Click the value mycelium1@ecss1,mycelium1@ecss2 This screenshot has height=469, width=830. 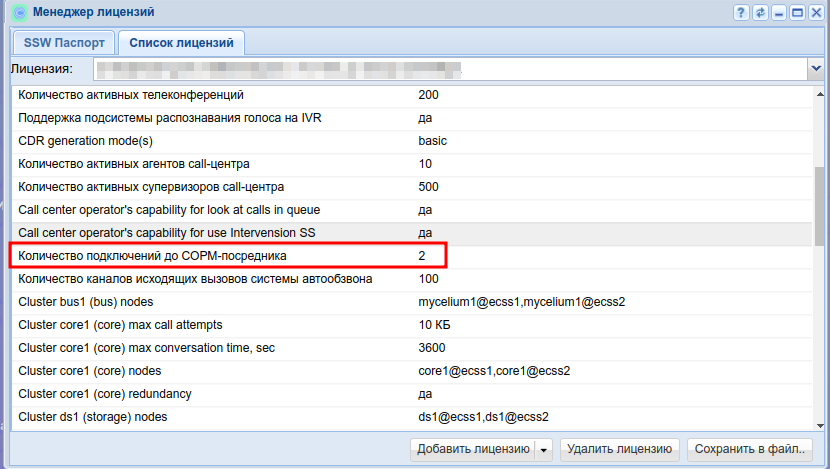[521, 302]
